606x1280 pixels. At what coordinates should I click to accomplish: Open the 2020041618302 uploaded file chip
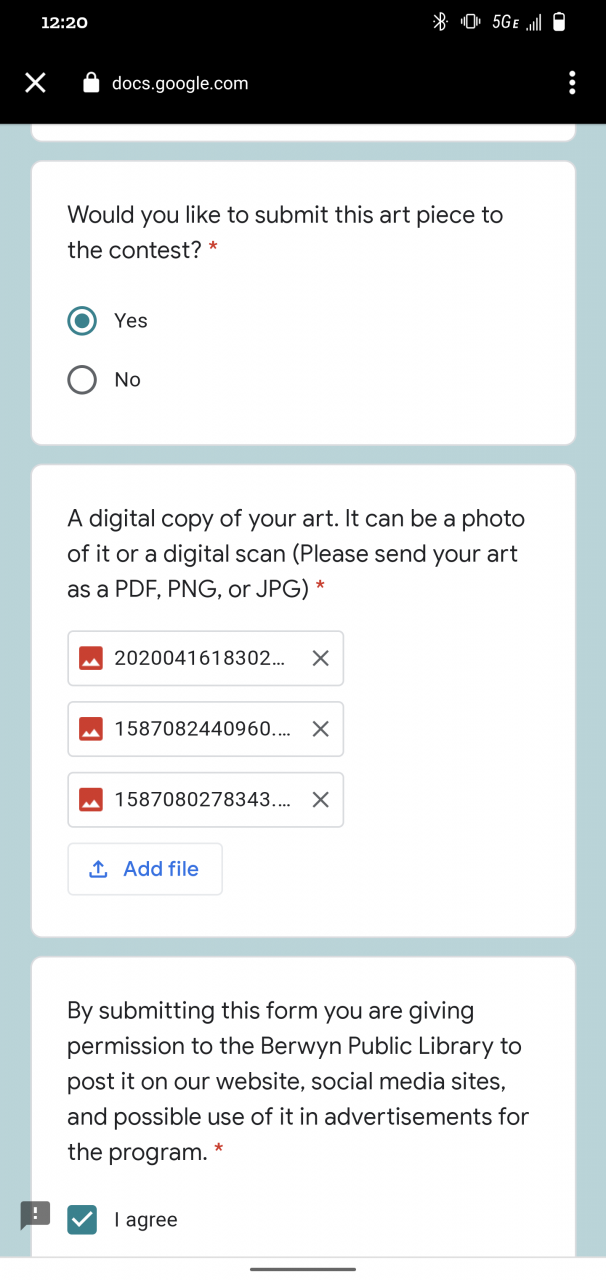[x=199, y=658]
